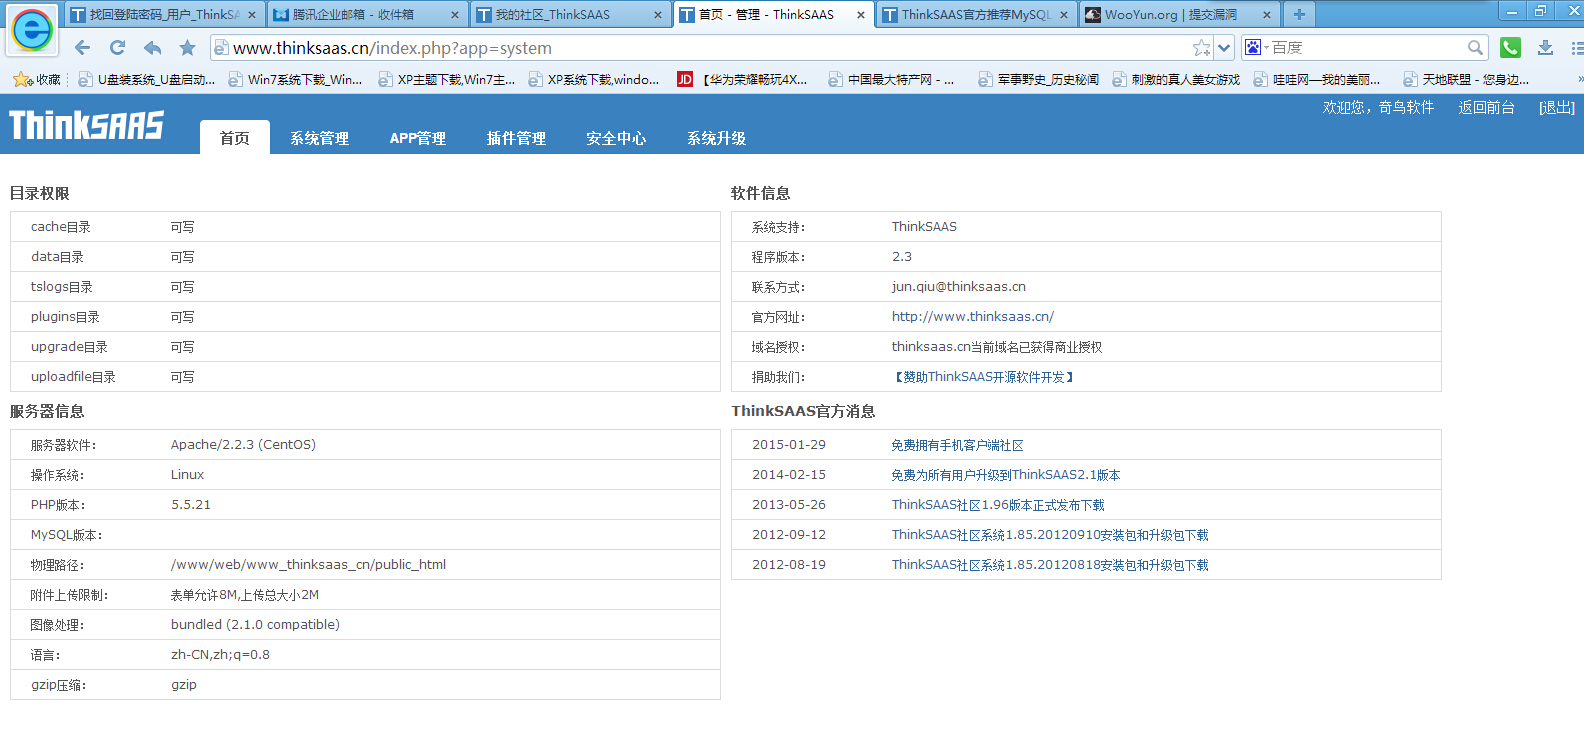Open the browser menu list icon
The image size is (1584, 755).
click(x=1577, y=48)
